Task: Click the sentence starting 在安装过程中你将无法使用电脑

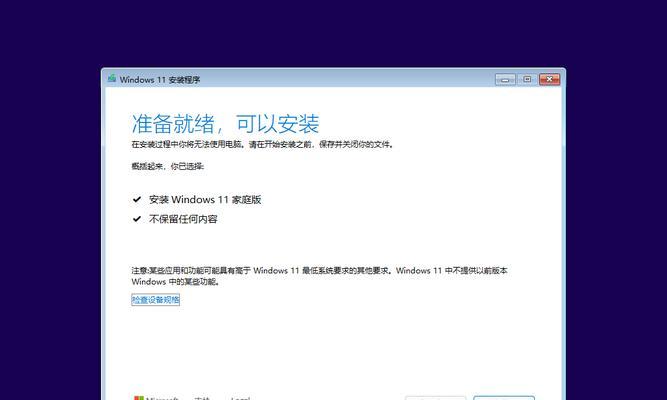Action: [x=262, y=145]
